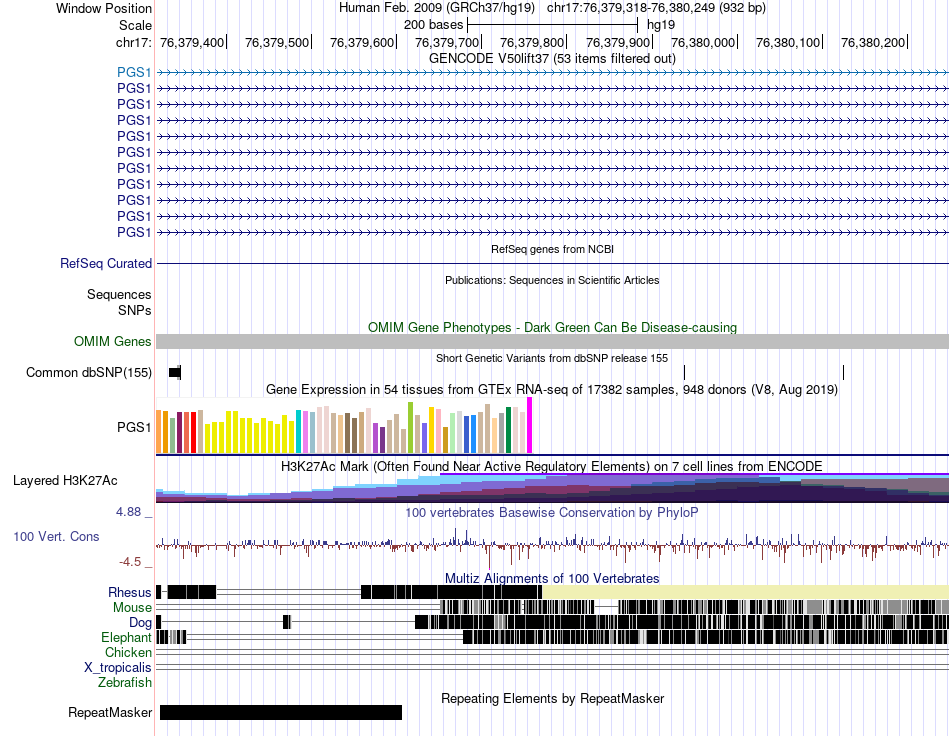Viewport: 950px width, 736px height.
Task: Click 'Repeating Elements by RepeatMasker' title
Action: (x=552, y=699)
